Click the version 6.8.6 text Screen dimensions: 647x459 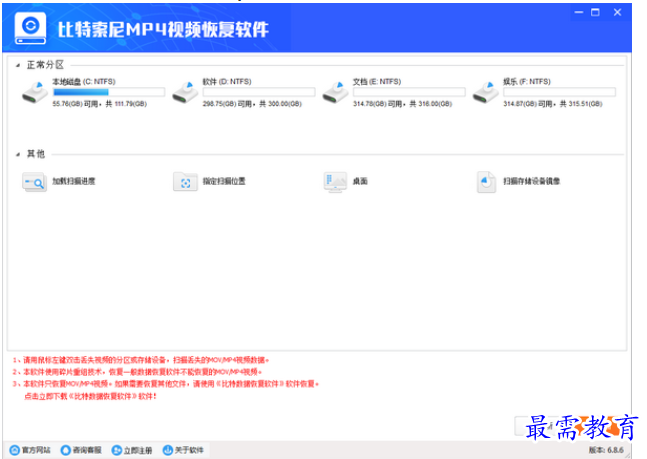(606, 450)
